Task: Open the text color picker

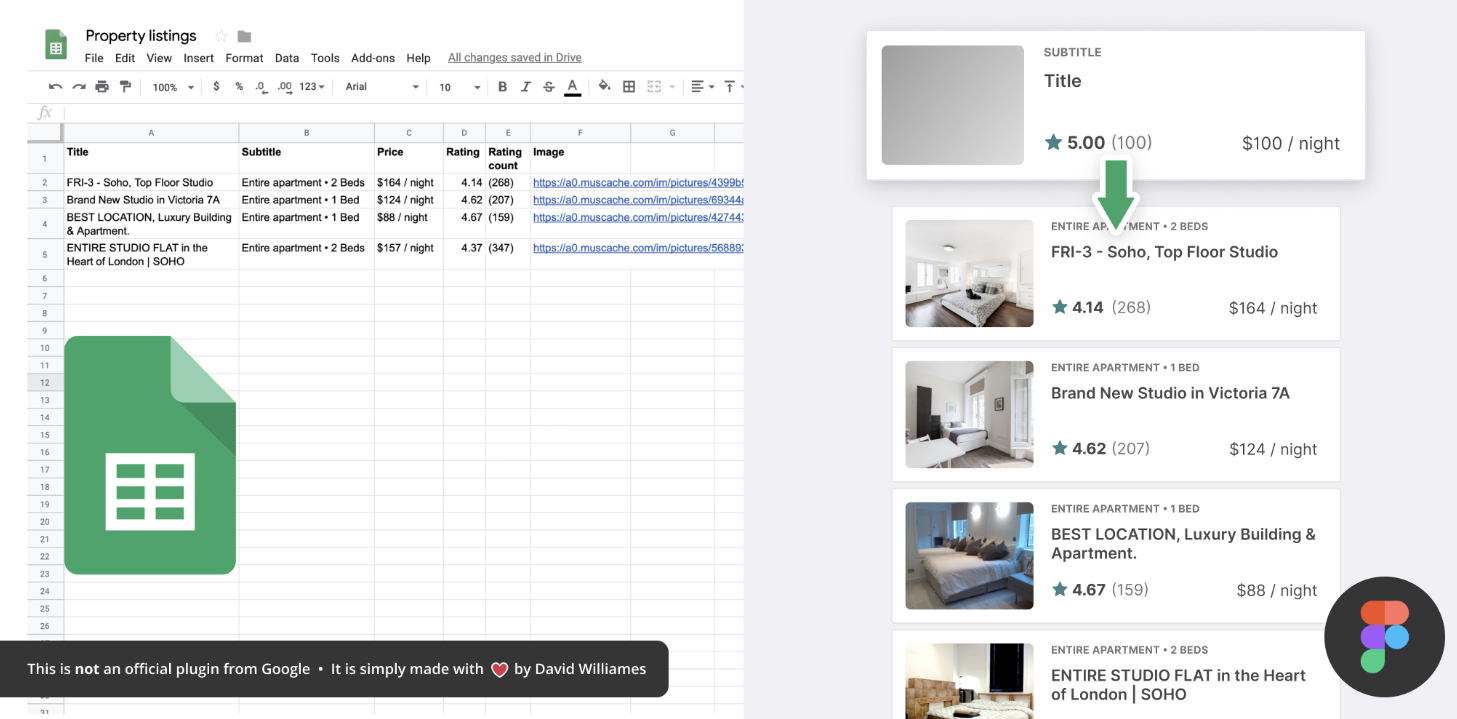Action: [573, 87]
